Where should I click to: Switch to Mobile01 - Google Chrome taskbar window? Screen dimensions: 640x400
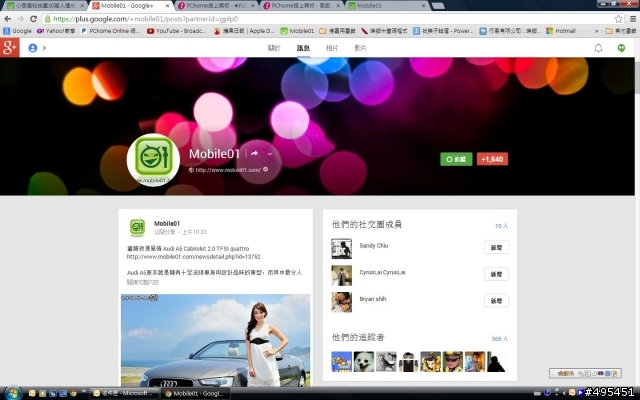click(x=195, y=393)
